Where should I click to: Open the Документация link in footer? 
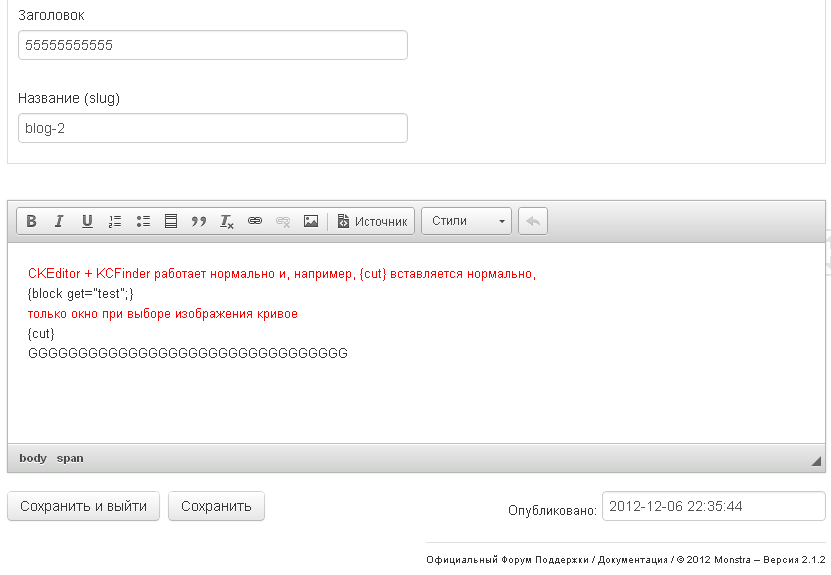(x=632, y=560)
